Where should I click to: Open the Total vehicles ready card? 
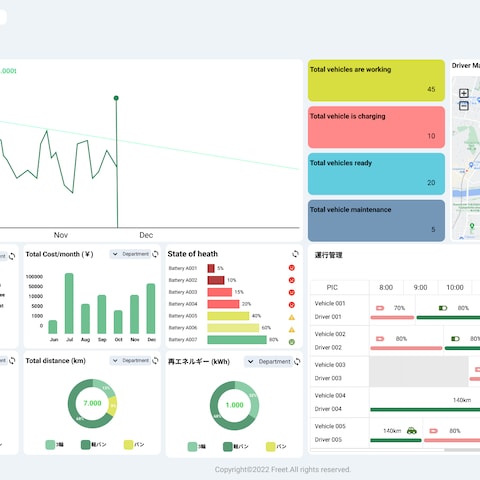pyautogui.click(x=376, y=174)
